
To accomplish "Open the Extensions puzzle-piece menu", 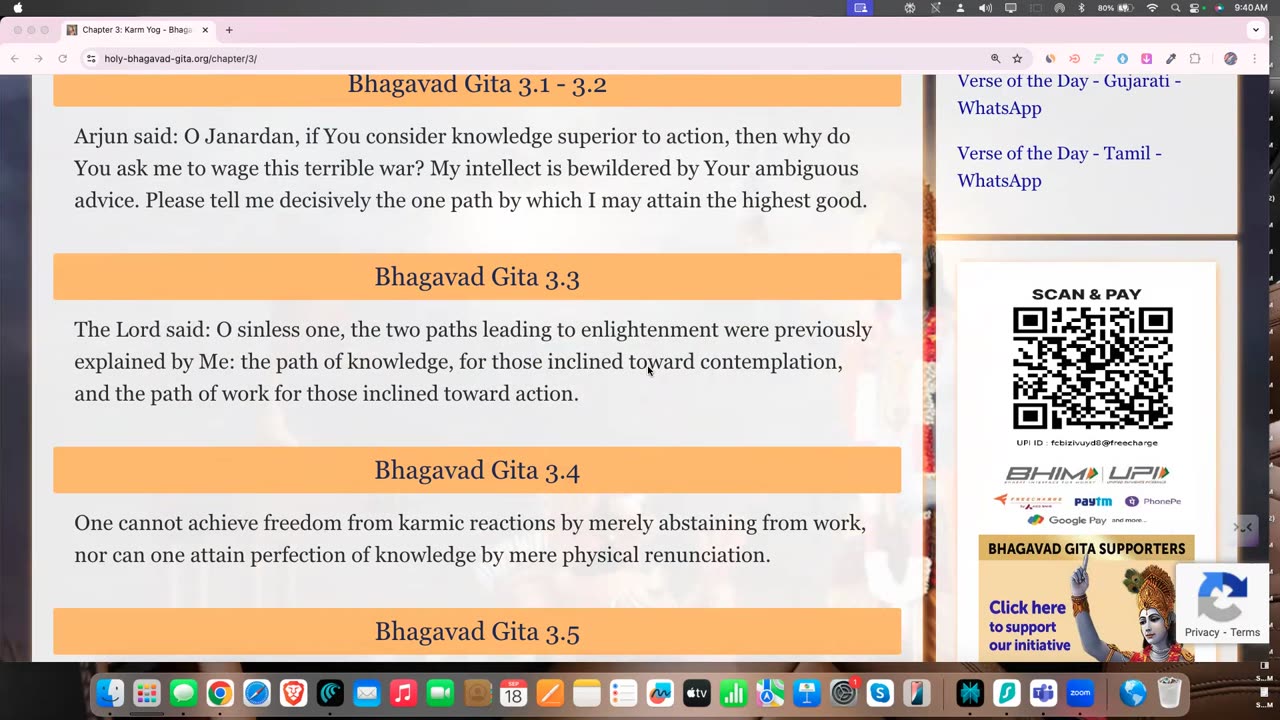I will pyautogui.click(x=1194, y=59).
